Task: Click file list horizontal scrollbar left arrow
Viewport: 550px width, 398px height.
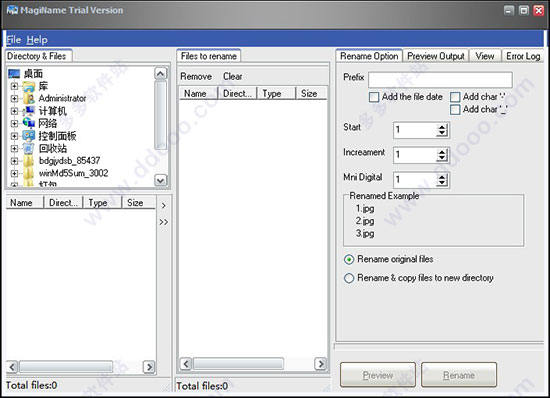Action: coord(12,367)
